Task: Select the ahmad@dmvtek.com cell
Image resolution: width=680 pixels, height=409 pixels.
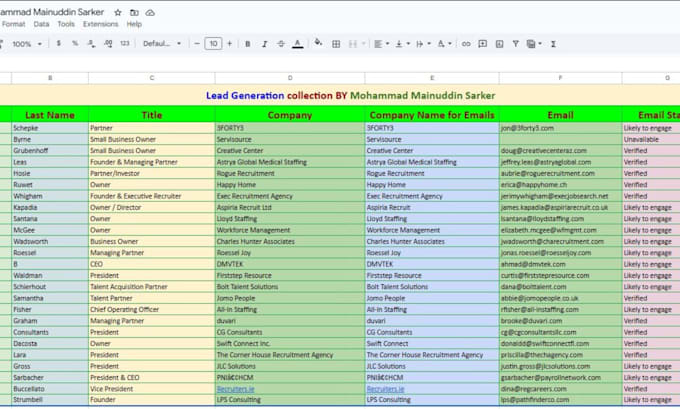Action: tap(560, 264)
